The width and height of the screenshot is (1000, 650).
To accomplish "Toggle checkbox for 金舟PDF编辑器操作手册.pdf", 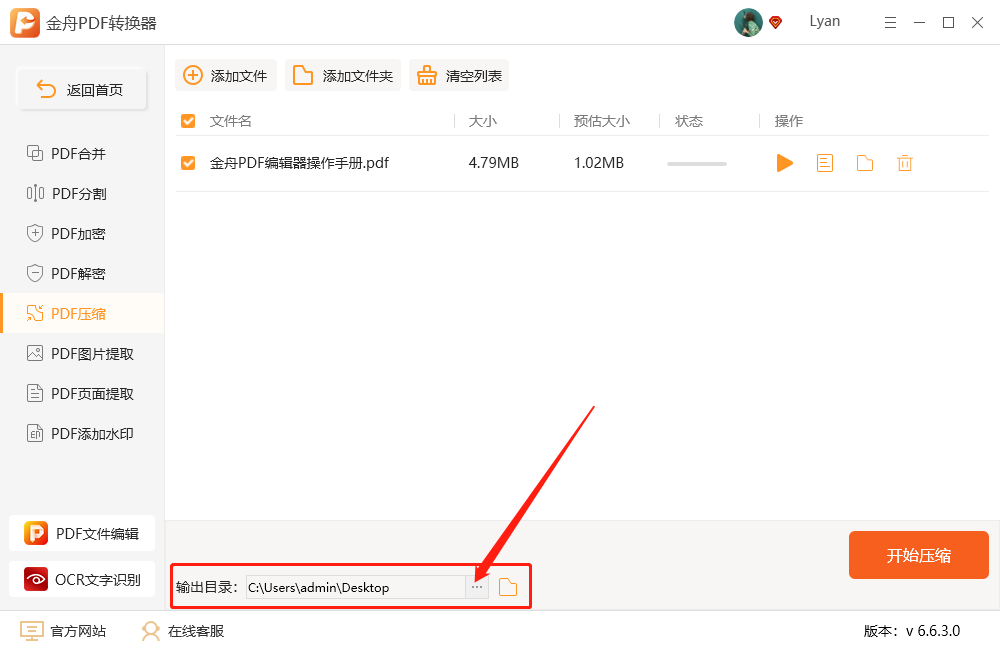I will (x=188, y=163).
